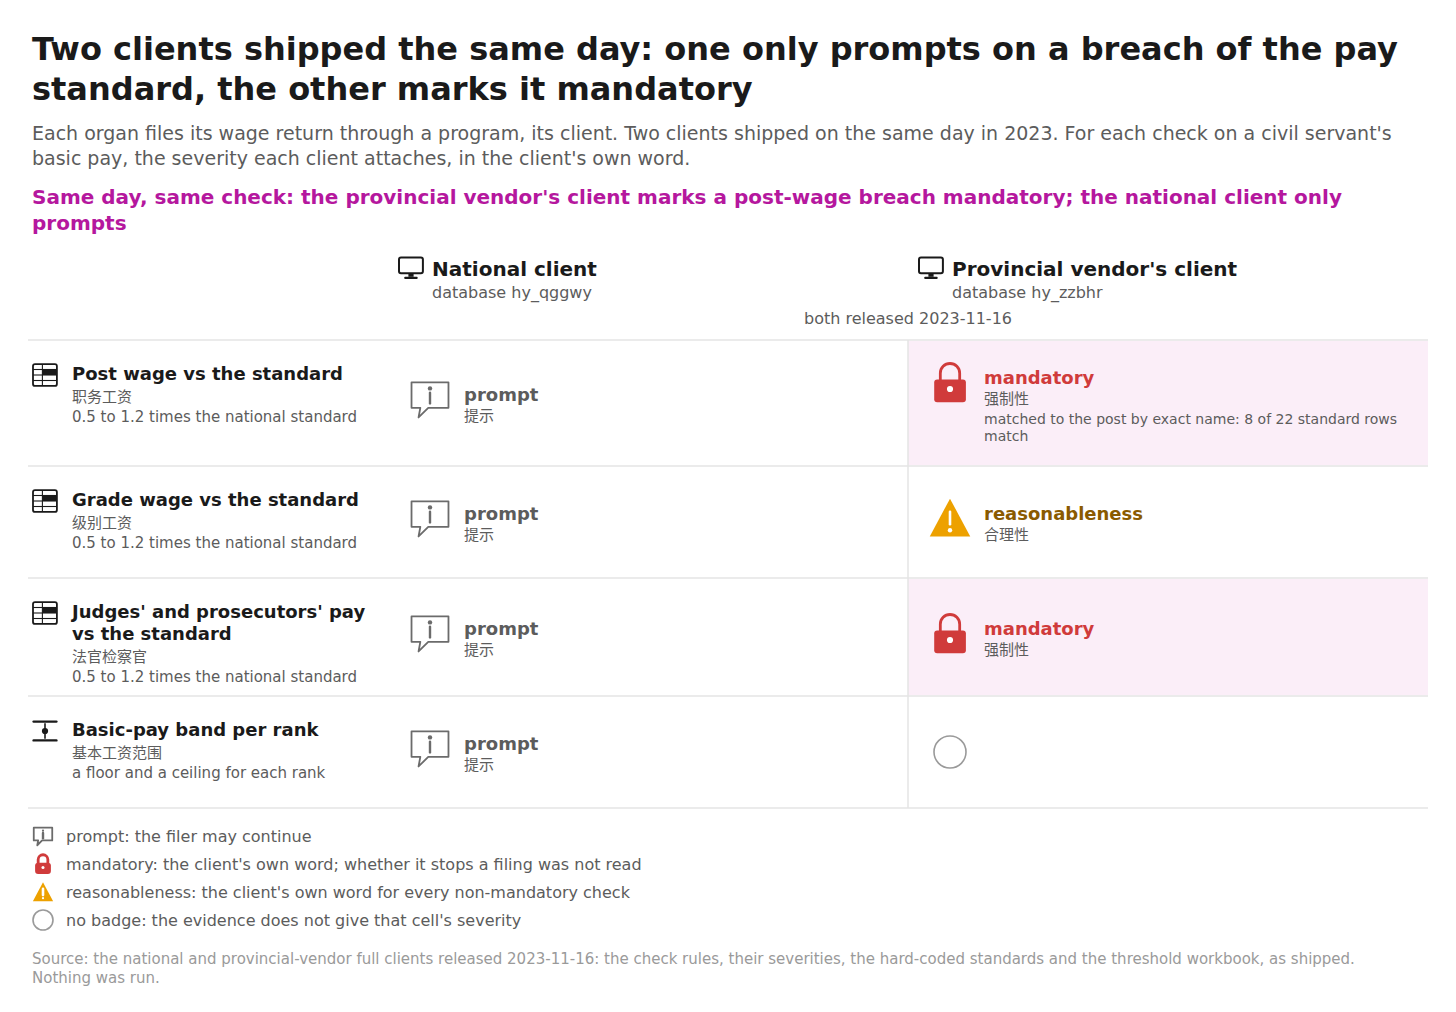1456x1012 pixels.
Task: Click the prompt speech-bubble icon in the Basic-pay band row
Action: [x=430, y=749]
